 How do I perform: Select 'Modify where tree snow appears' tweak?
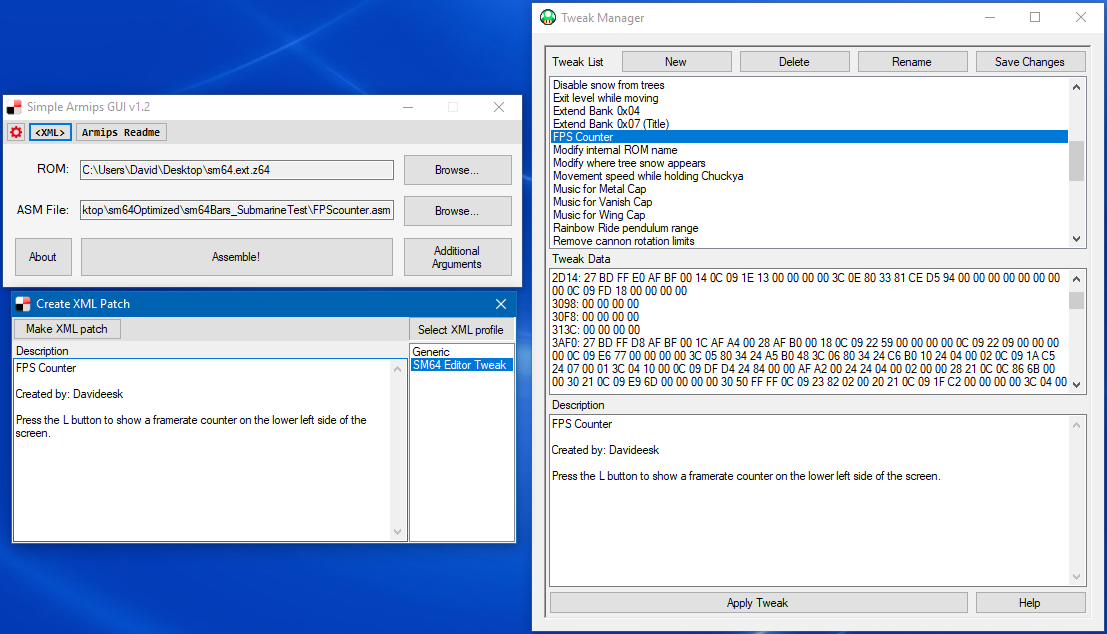pyautogui.click(x=809, y=163)
